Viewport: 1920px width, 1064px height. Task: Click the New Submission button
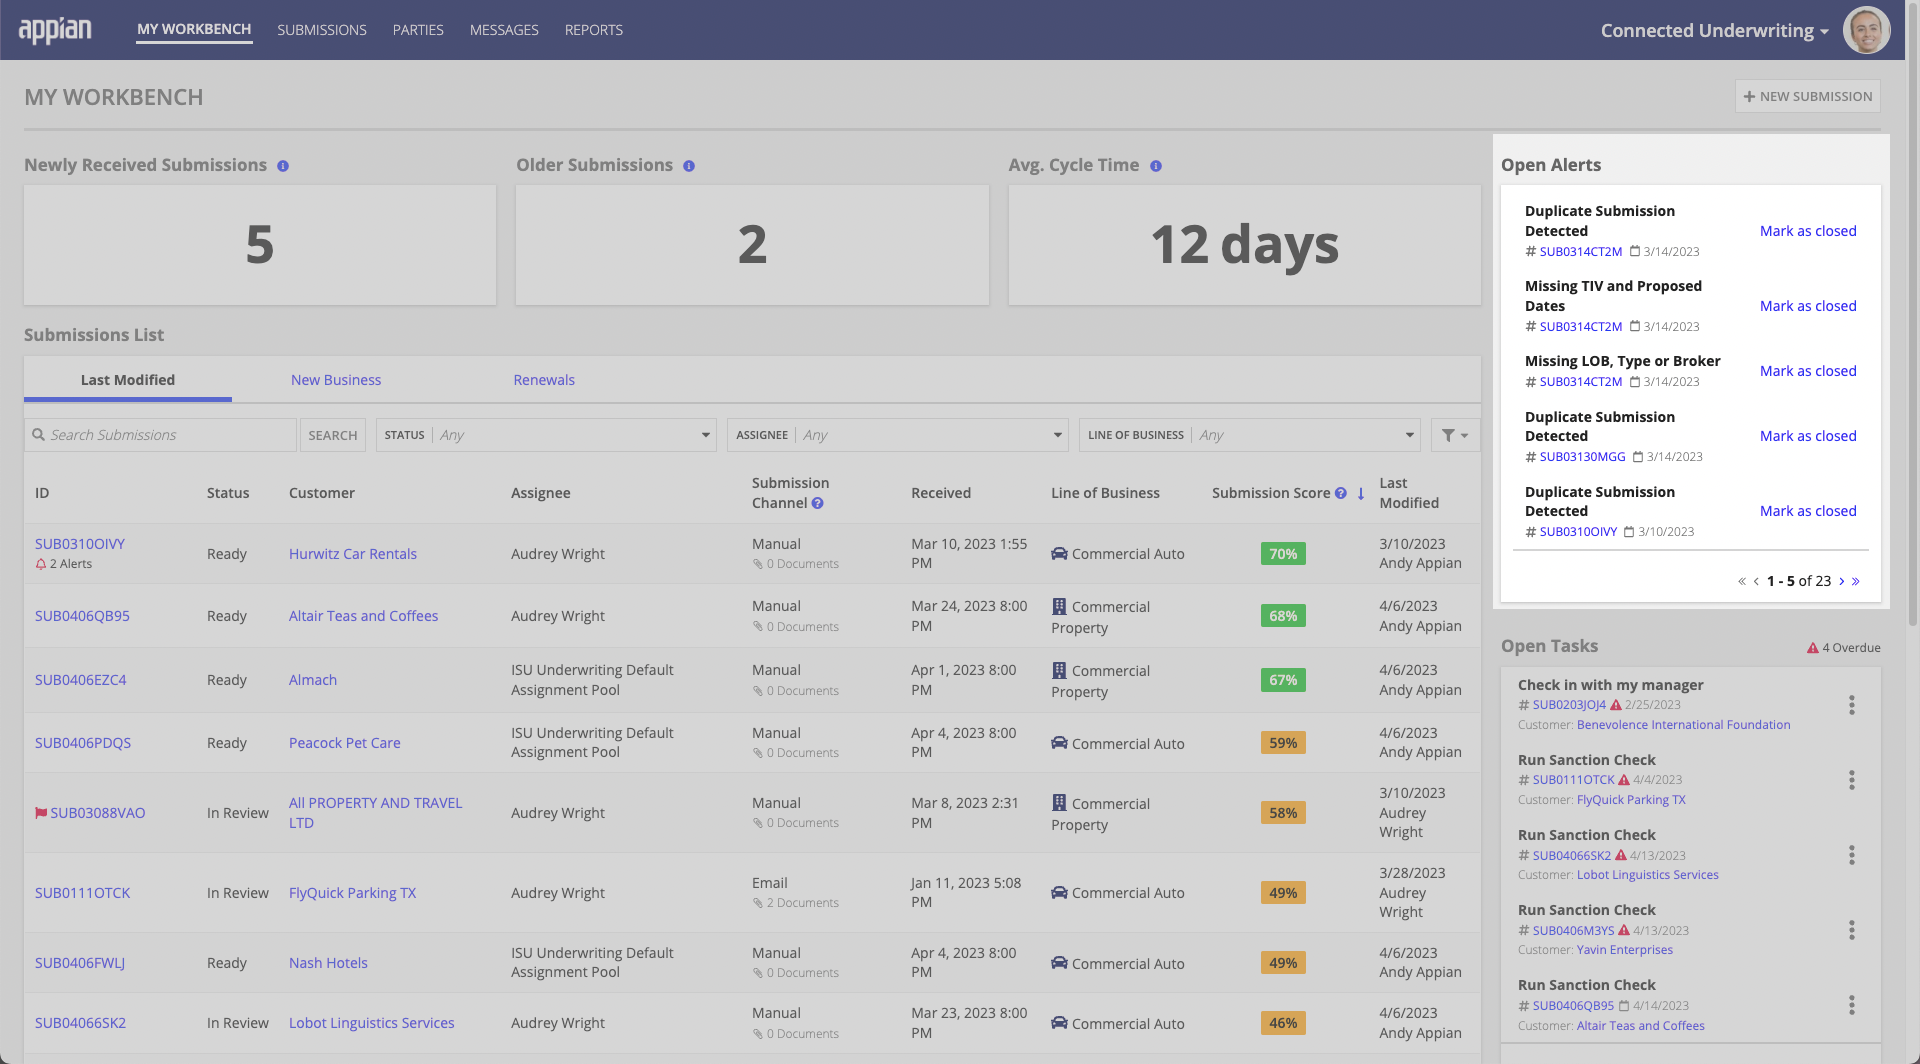(x=1808, y=96)
